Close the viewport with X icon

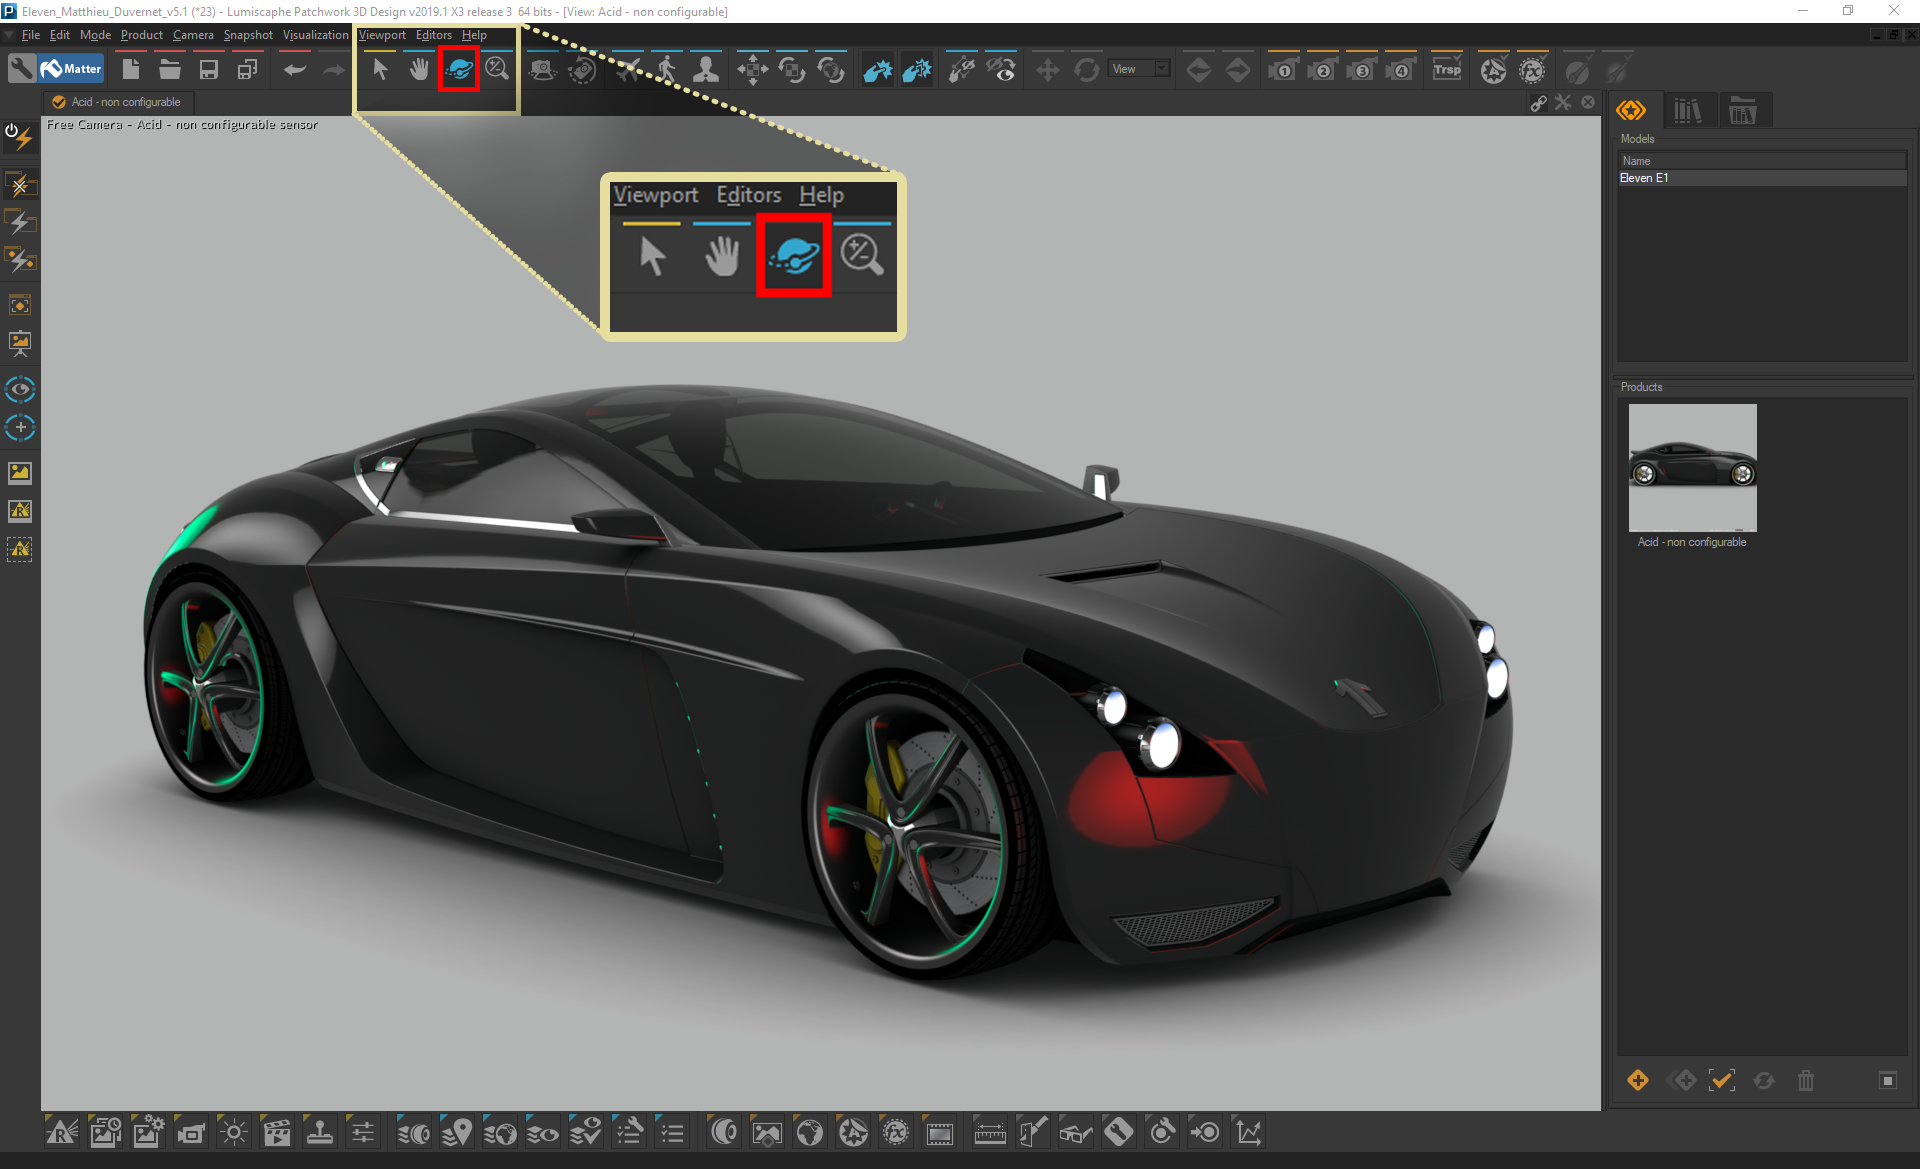click(x=1588, y=103)
